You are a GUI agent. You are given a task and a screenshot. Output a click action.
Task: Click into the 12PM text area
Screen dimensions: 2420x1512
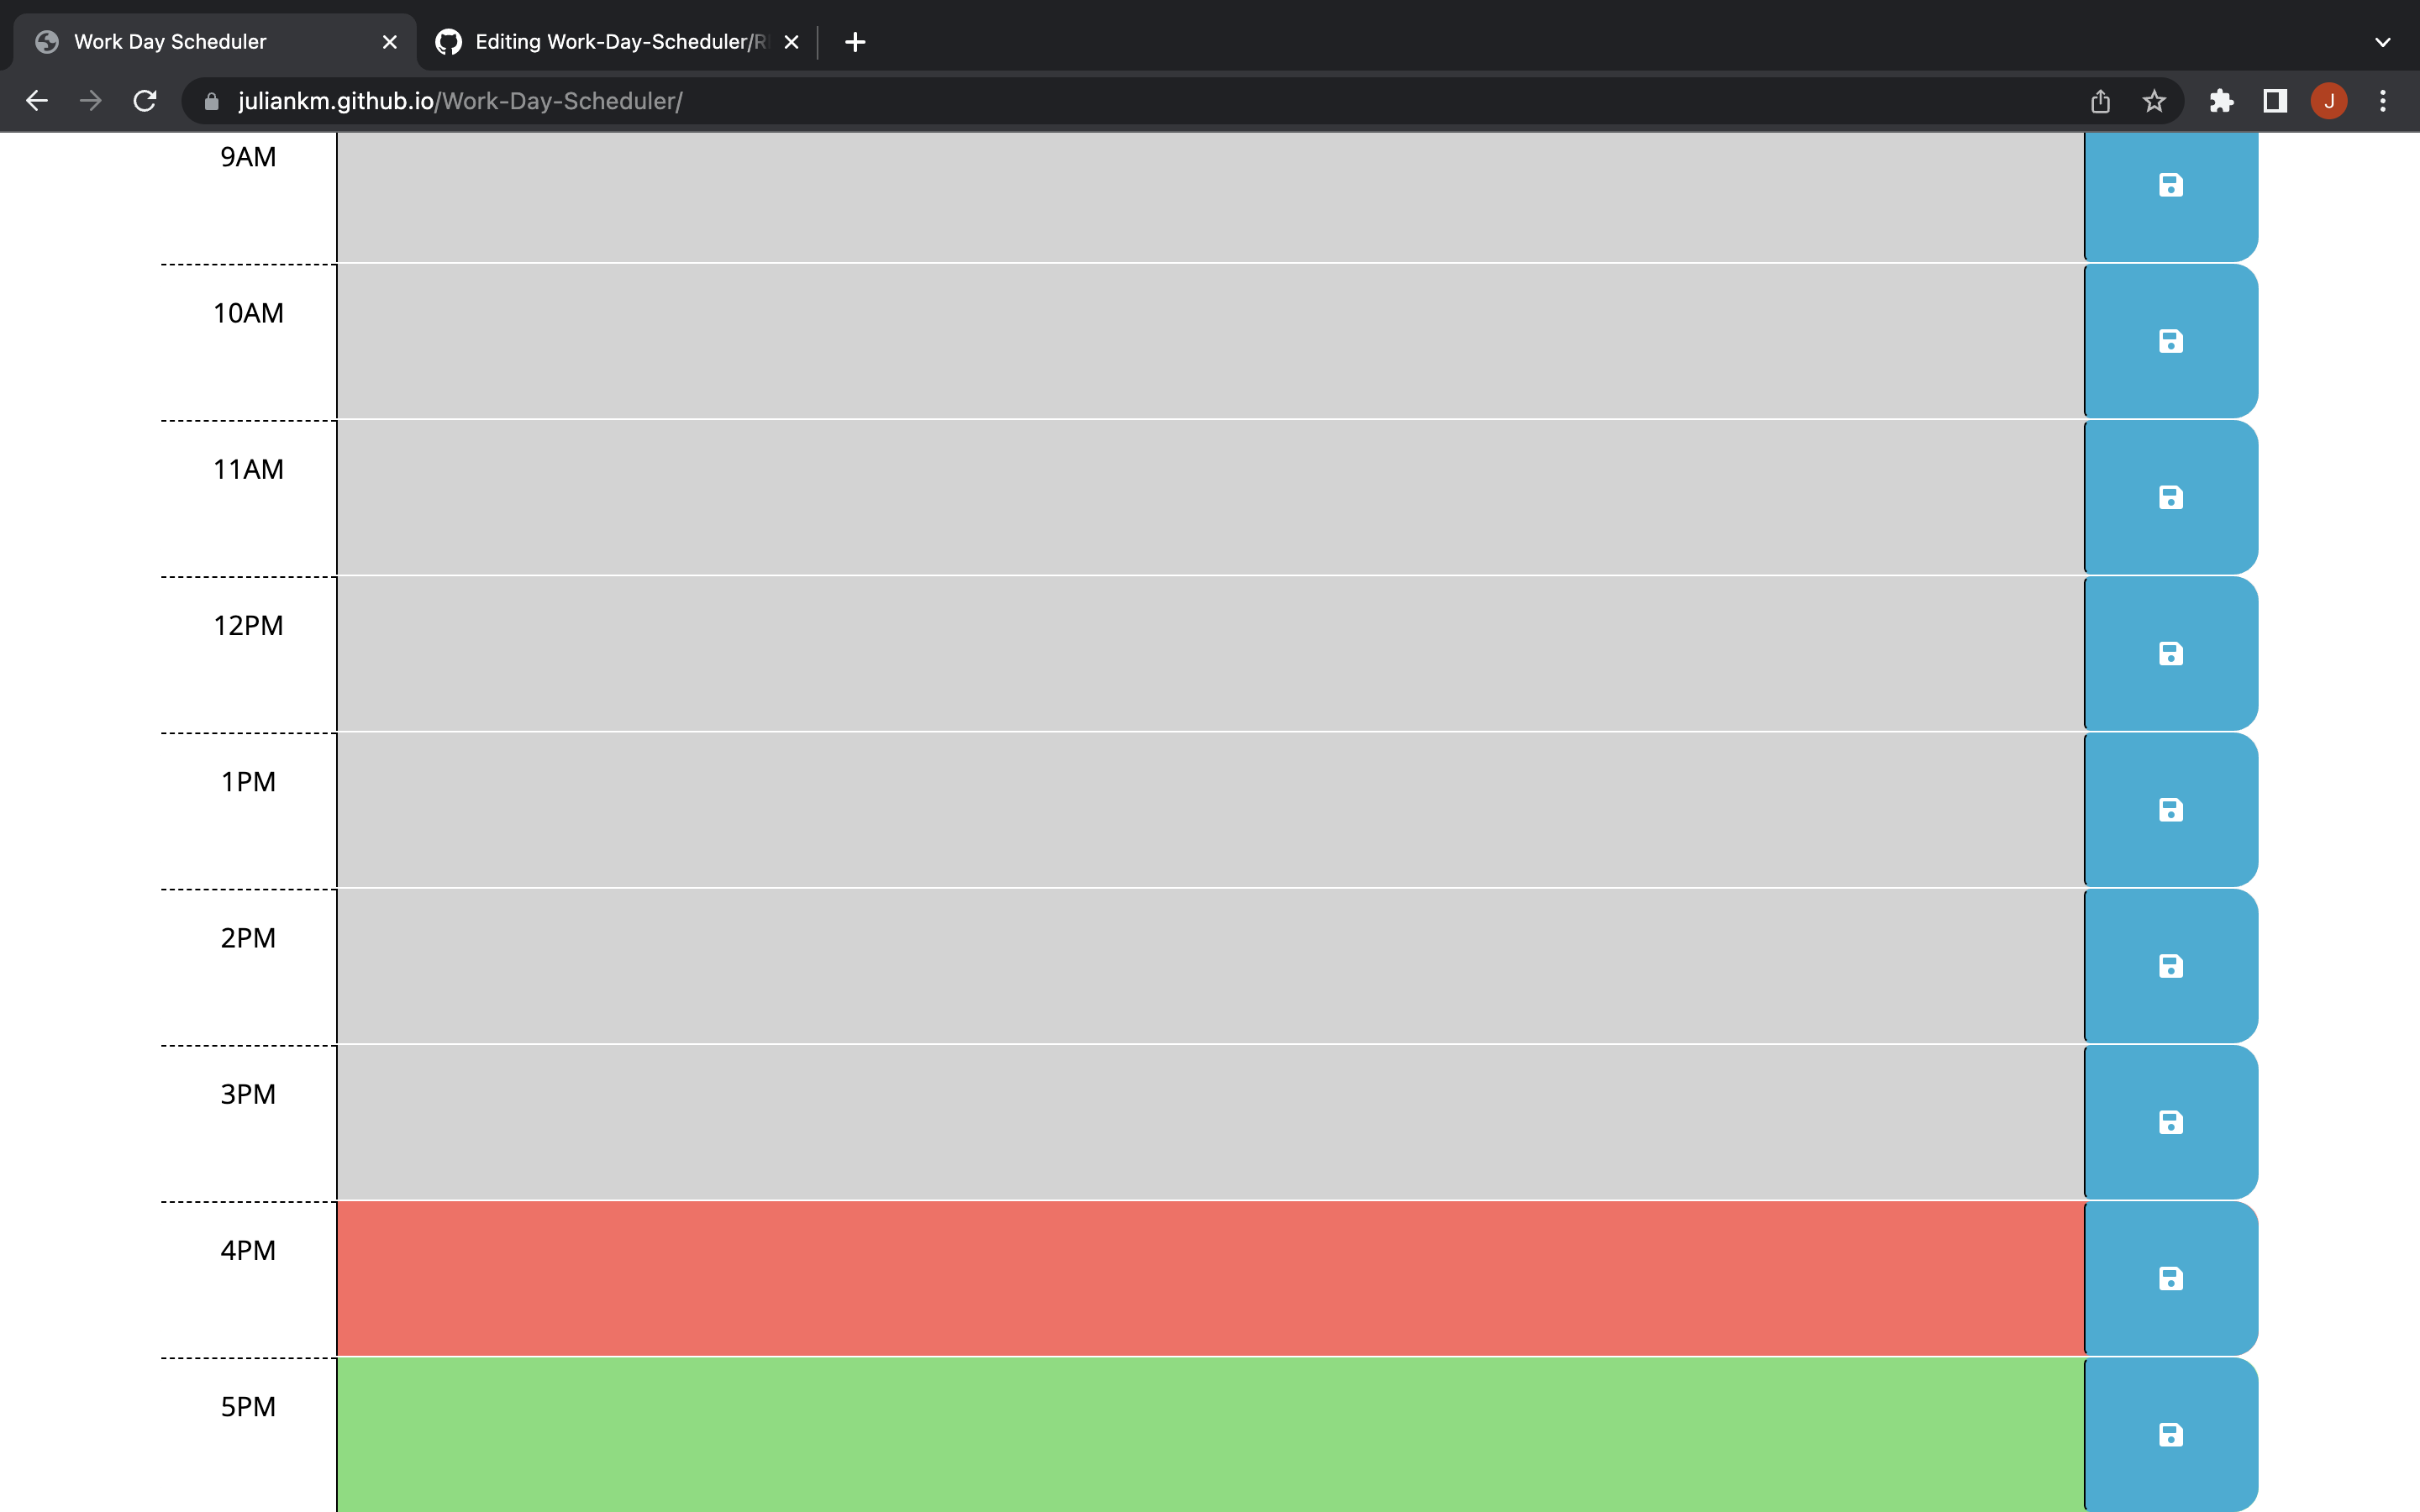(x=1210, y=653)
